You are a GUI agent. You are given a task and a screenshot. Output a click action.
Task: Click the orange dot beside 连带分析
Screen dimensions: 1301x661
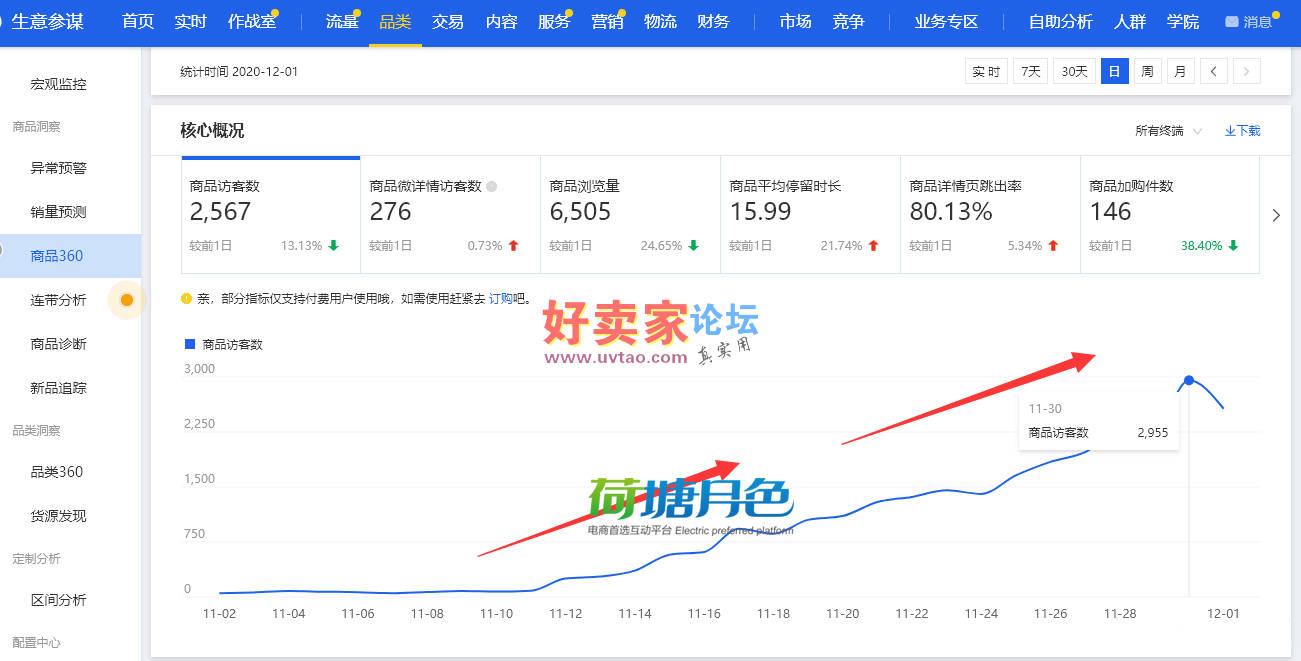point(127,300)
